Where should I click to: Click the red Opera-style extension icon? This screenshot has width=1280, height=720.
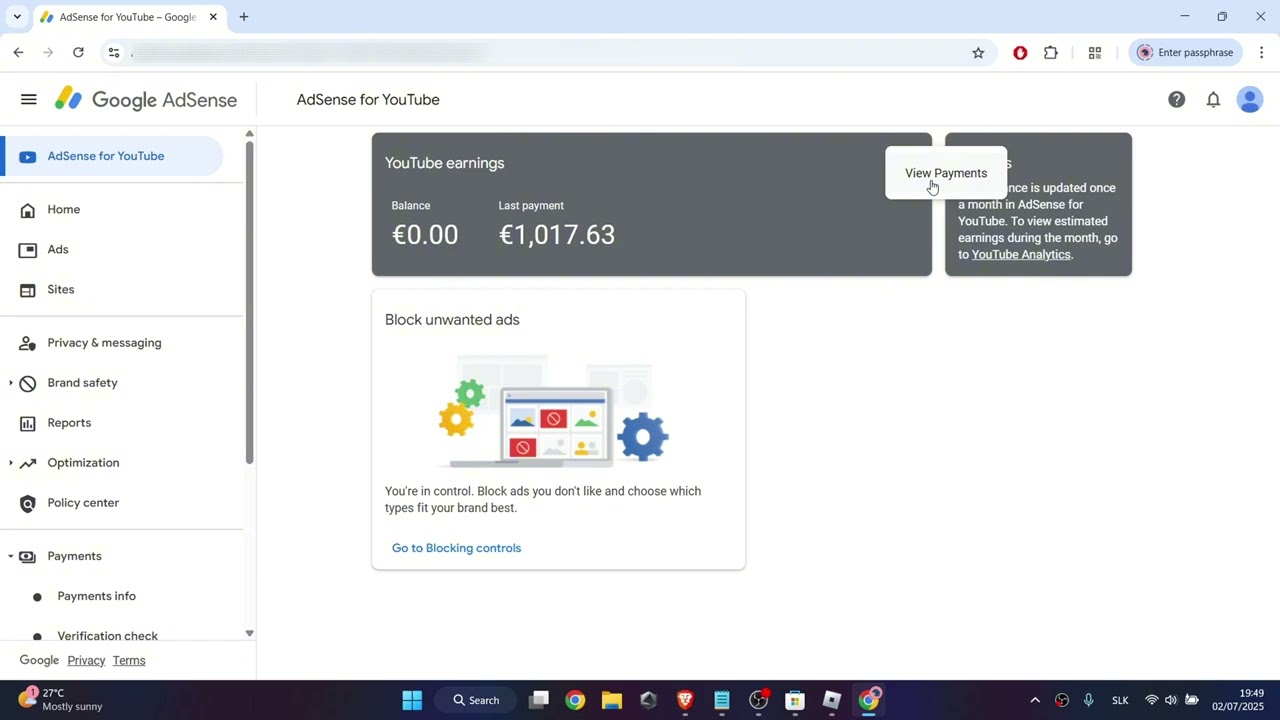point(1020,52)
